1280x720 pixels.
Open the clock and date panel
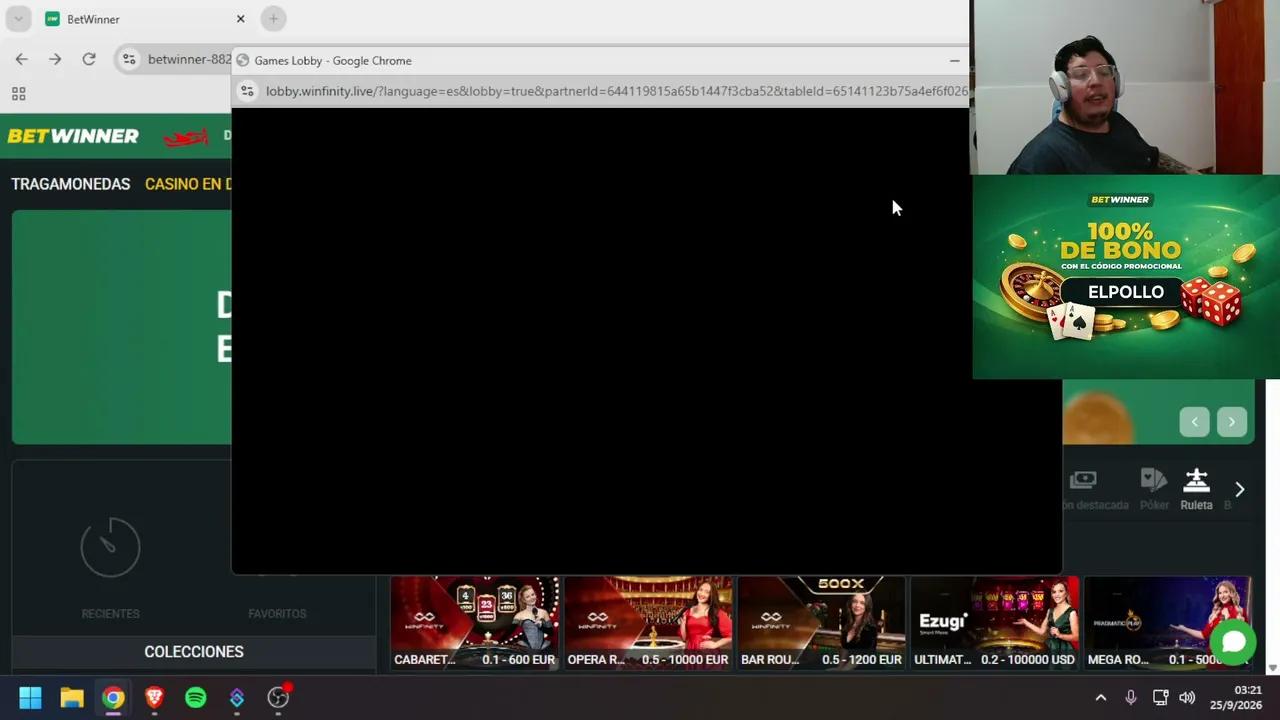(x=1235, y=698)
